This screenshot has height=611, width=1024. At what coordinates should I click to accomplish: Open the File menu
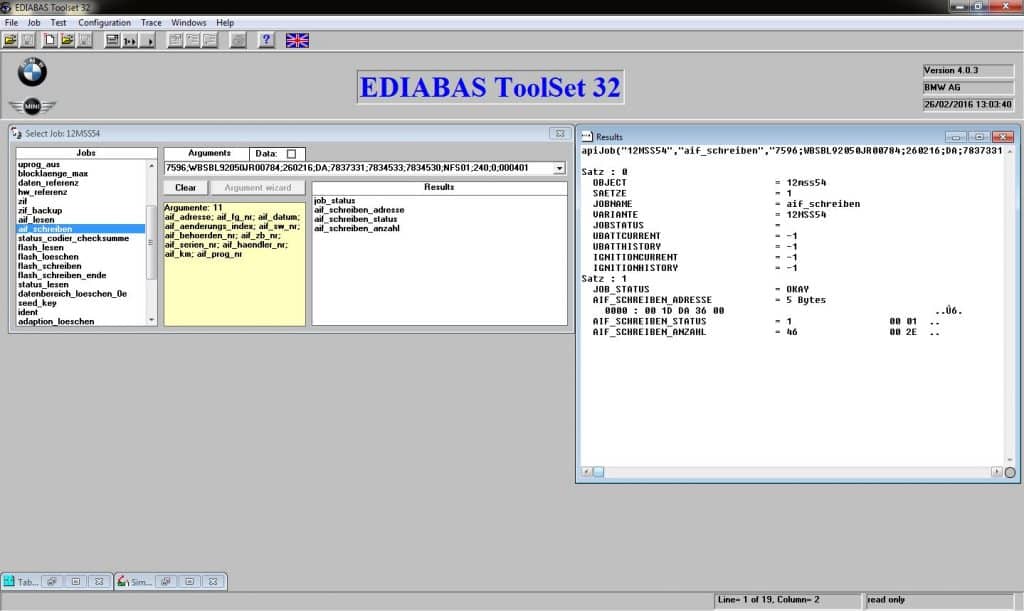click(10, 22)
